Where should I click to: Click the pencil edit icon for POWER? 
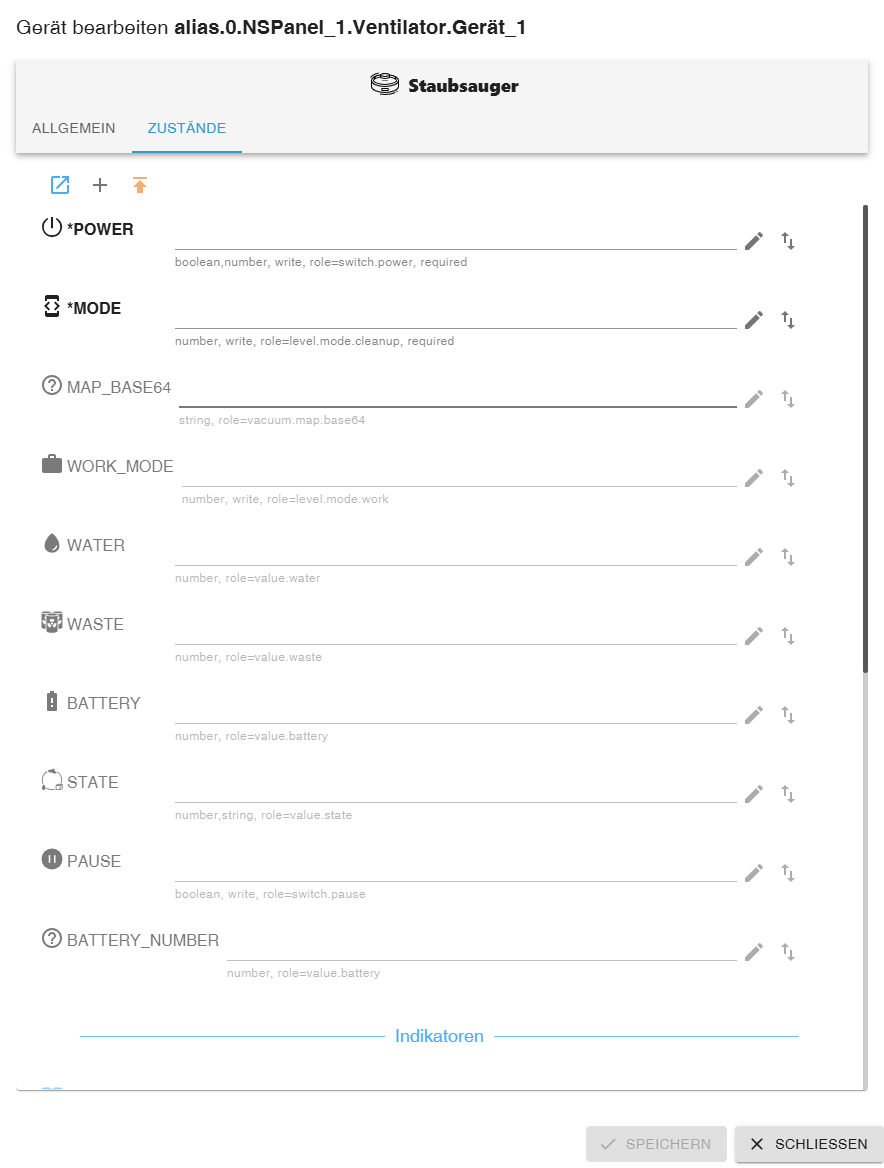[754, 241]
